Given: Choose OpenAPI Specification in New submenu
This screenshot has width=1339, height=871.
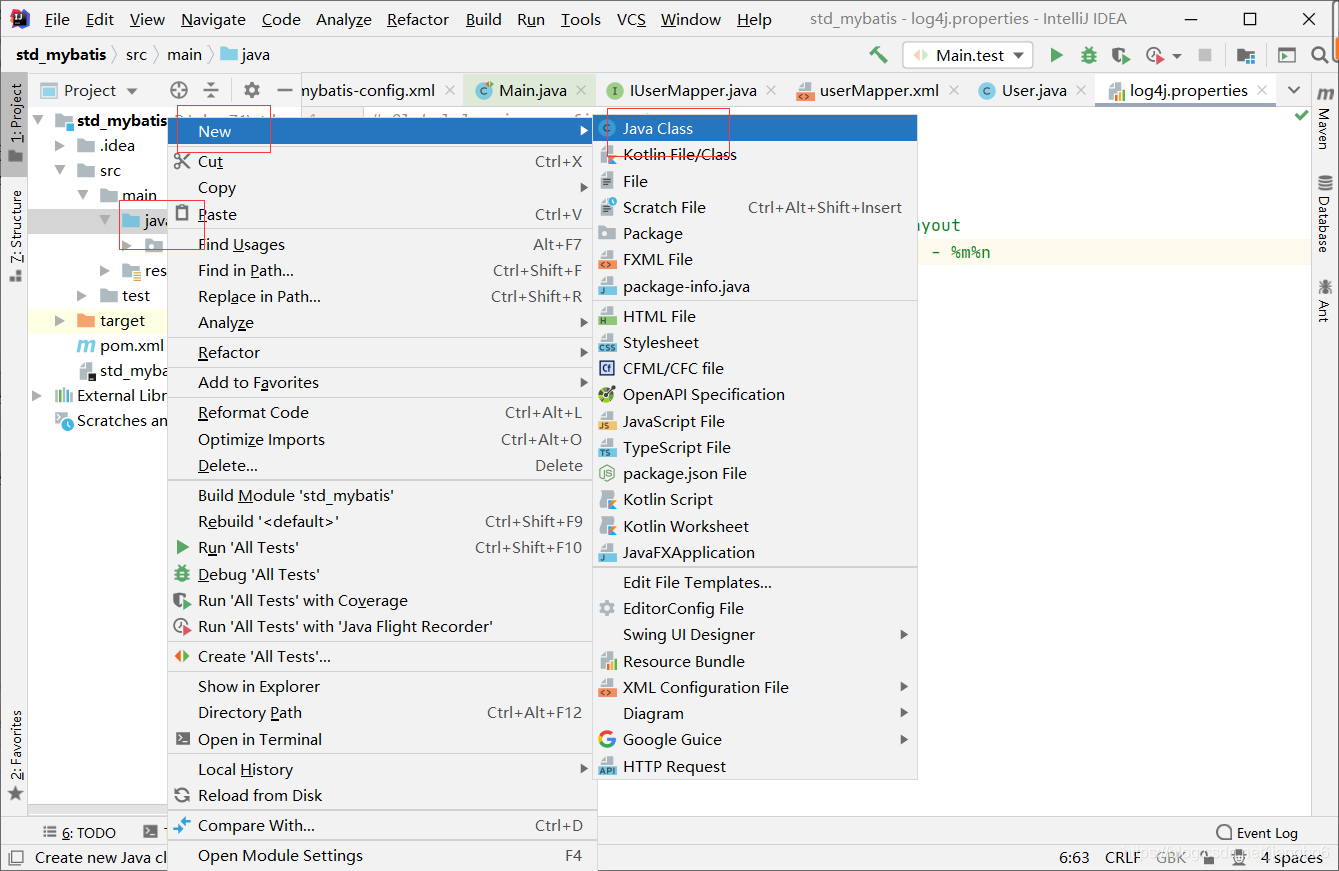Looking at the screenshot, I should [755, 394].
